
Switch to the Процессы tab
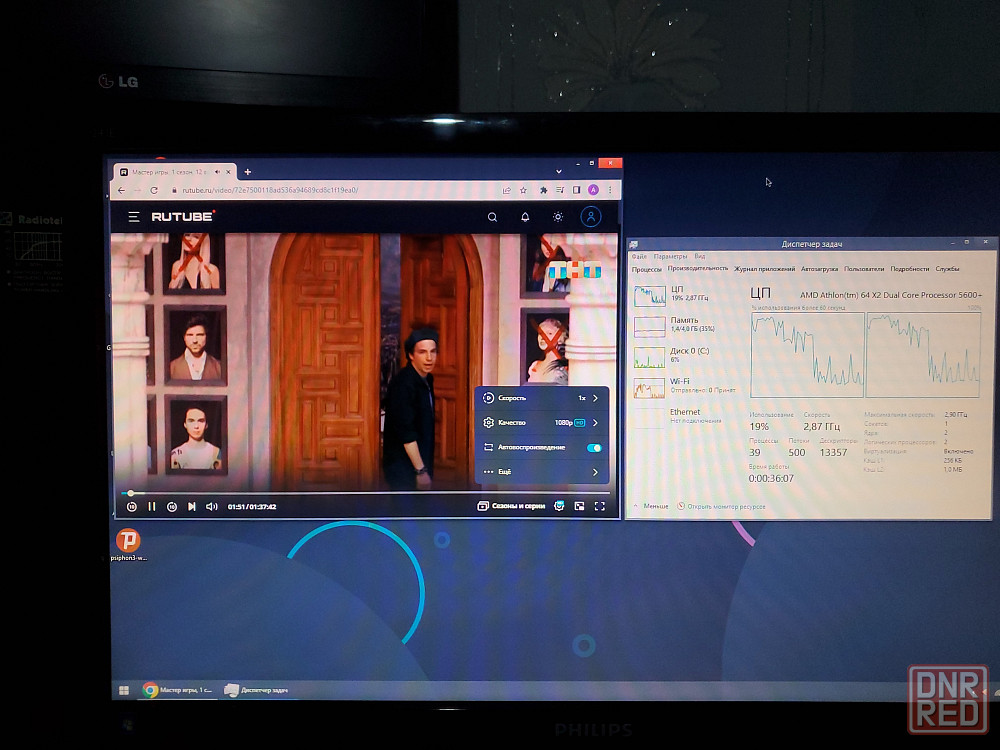[x=647, y=269]
